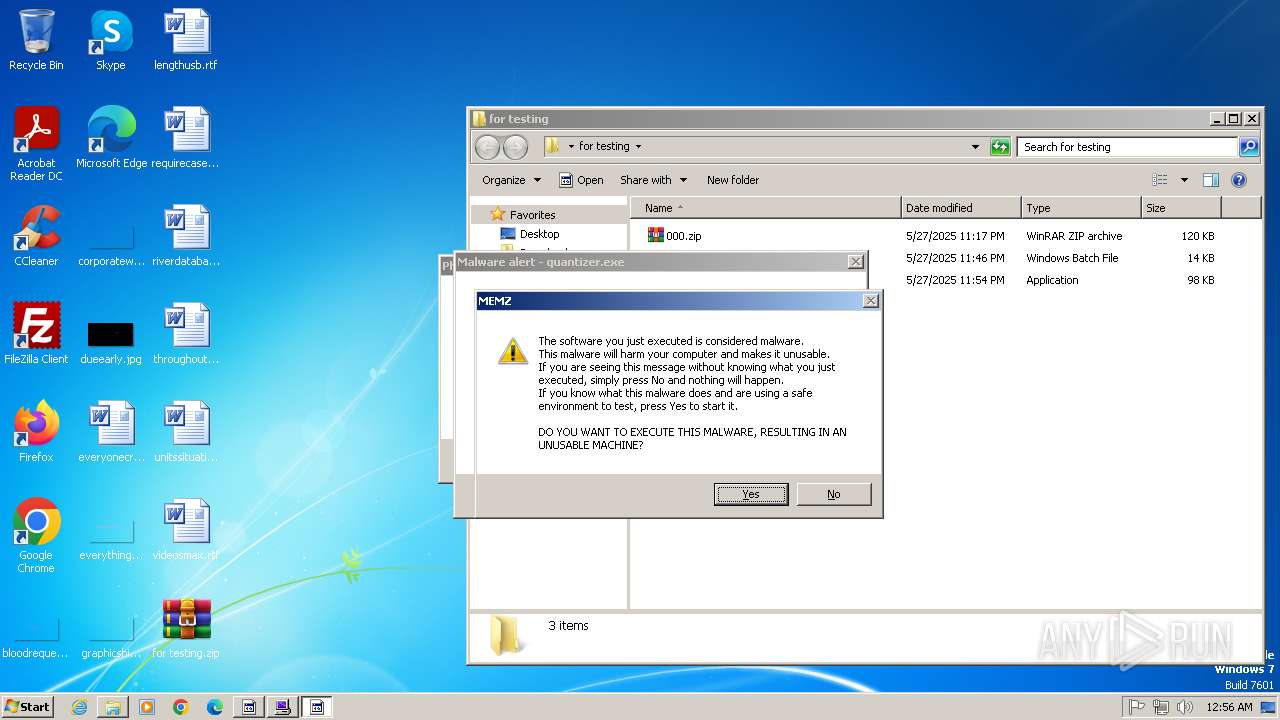Open Explorer help question mark icon
Viewport: 1280px width, 720px height.
pos(1239,180)
